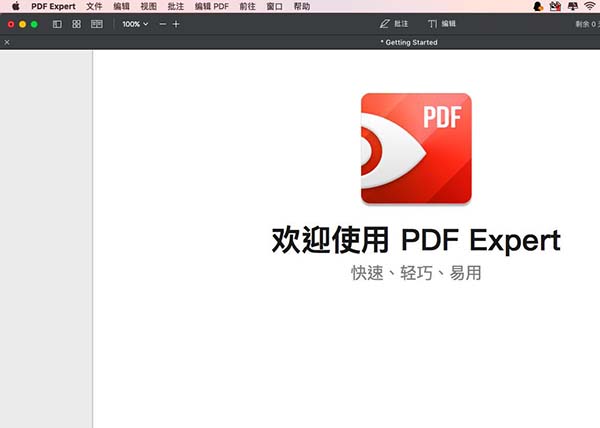Switch to the Getting Started tab

point(409,42)
